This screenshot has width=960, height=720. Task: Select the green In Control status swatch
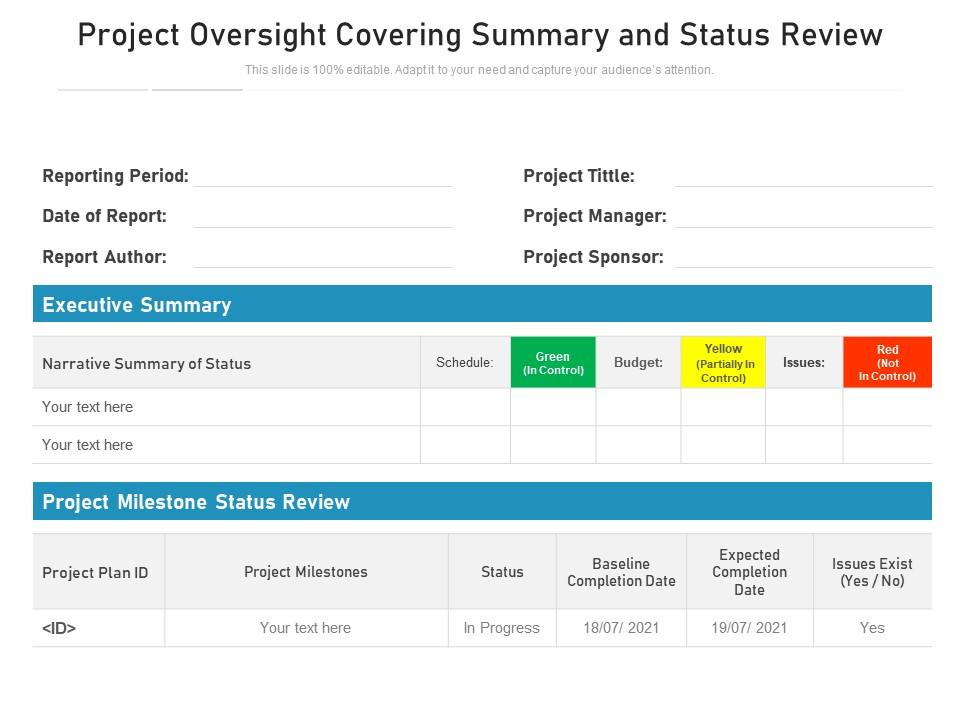coord(553,362)
